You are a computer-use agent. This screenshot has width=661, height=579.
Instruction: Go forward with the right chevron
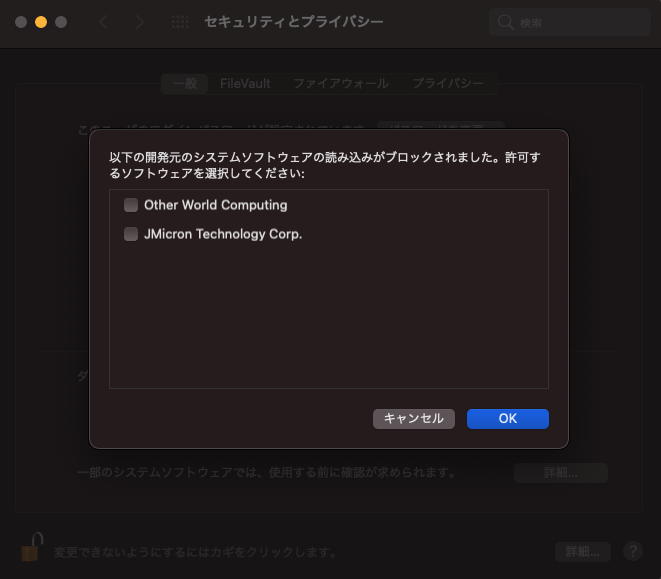tap(140, 22)
